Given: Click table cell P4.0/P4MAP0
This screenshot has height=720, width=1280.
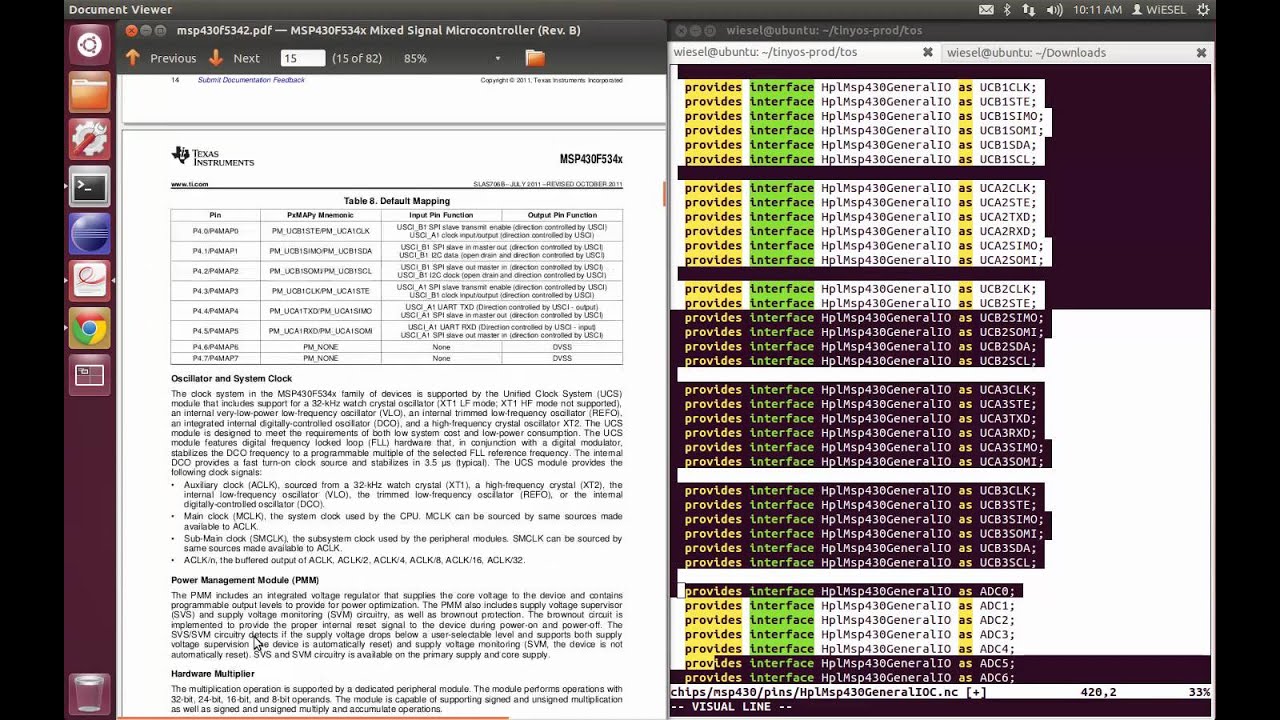Looking at the screenshot, I should (x=215, y=231).
